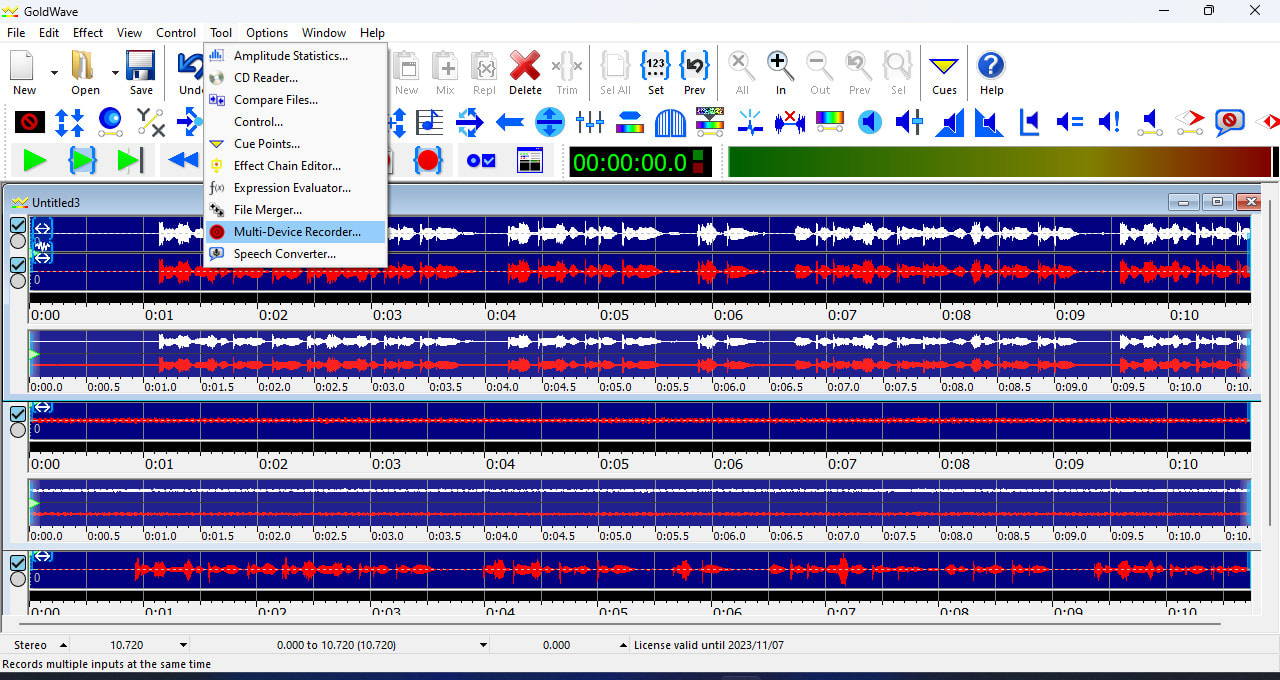Screen dimensions: 1280x680
Task: Open the Spectrum Filter rainbow icon
Action: click(x=830, y=123)
